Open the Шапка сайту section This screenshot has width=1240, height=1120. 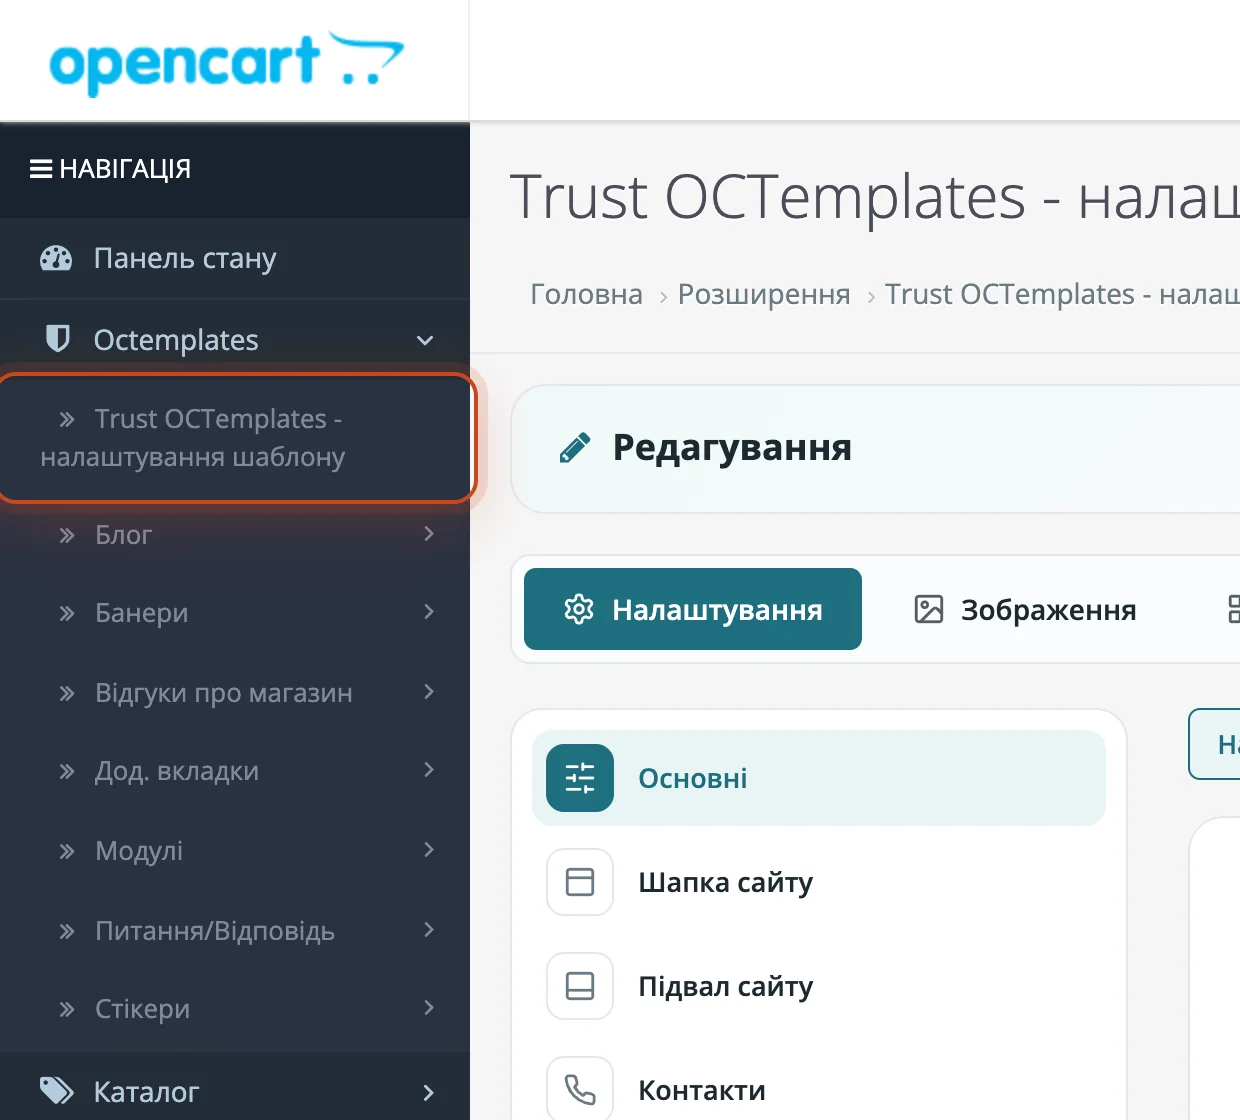click(x=819, y=882)
